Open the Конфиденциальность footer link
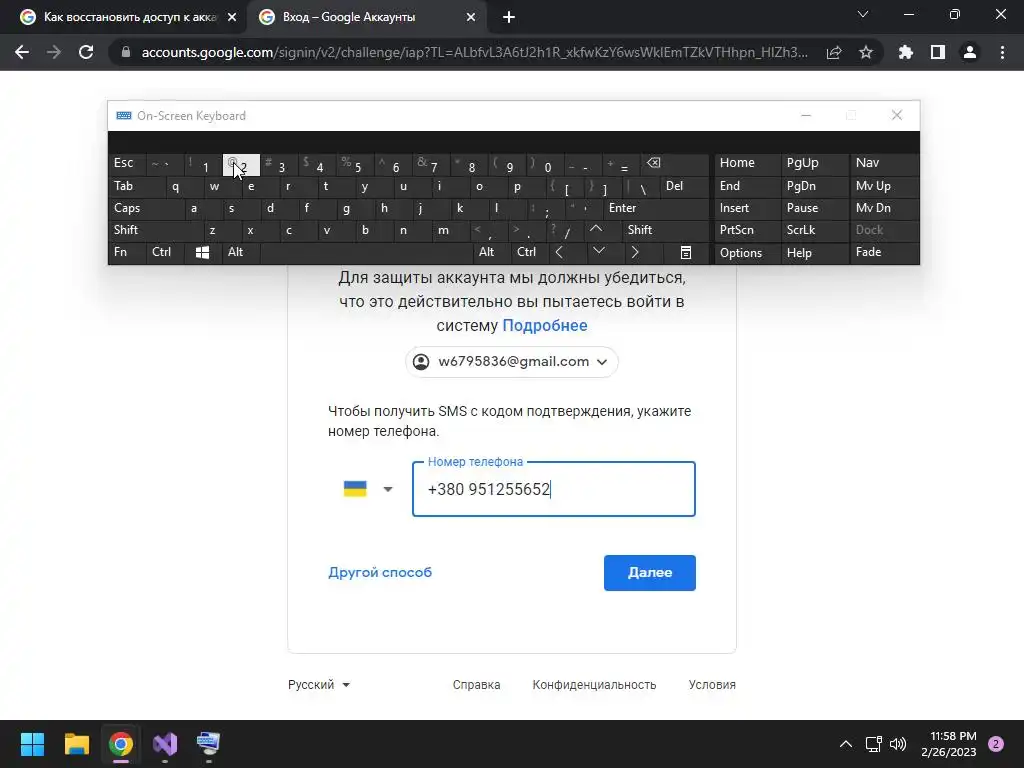 click(594, 684)
